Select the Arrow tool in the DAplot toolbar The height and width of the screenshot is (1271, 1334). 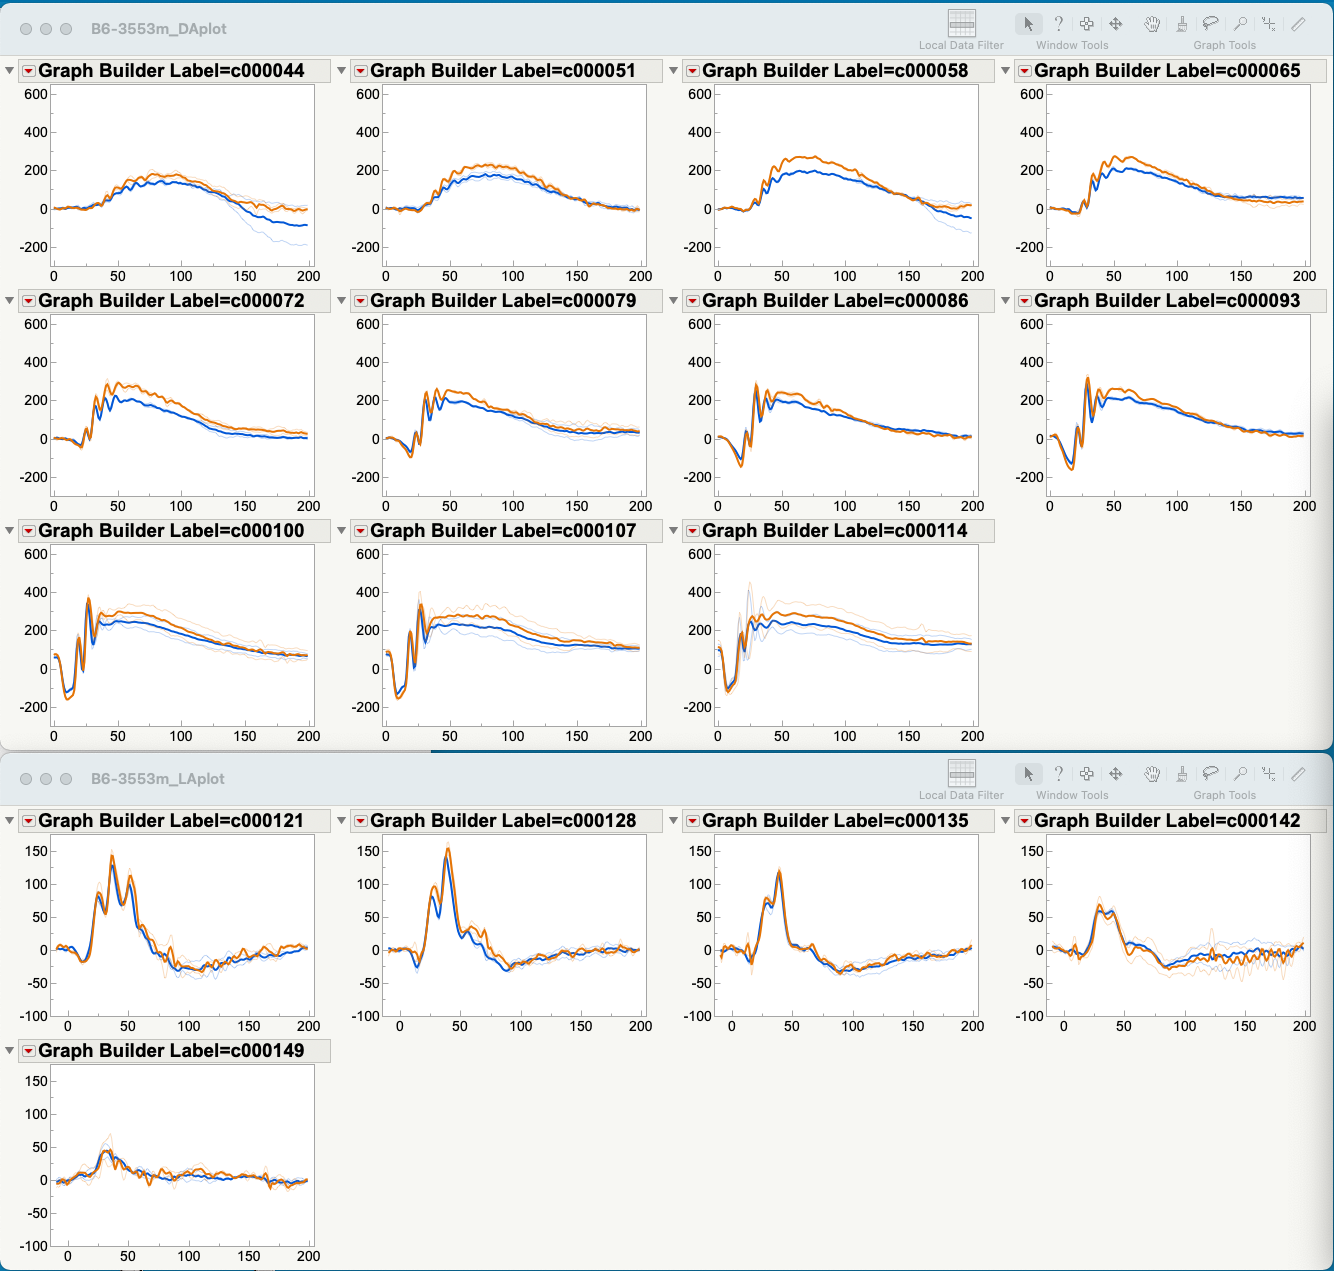(x=1028, y=24)
